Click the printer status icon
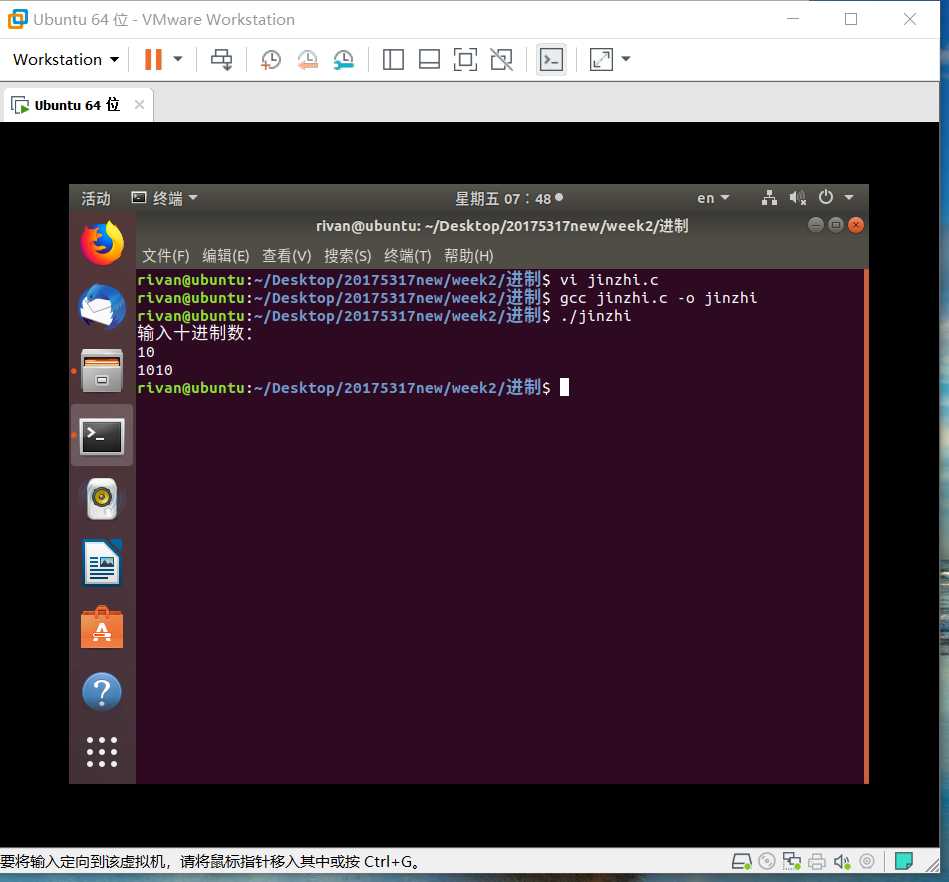 point(816,861)
